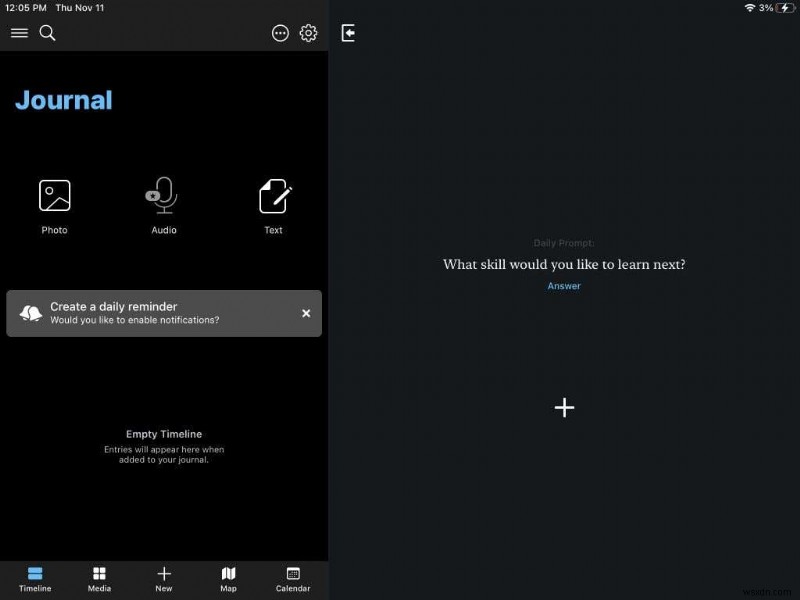The width and height of the screenshot is (800, 600).
Task: Add a new entry with the large plus
Action: 564,408
